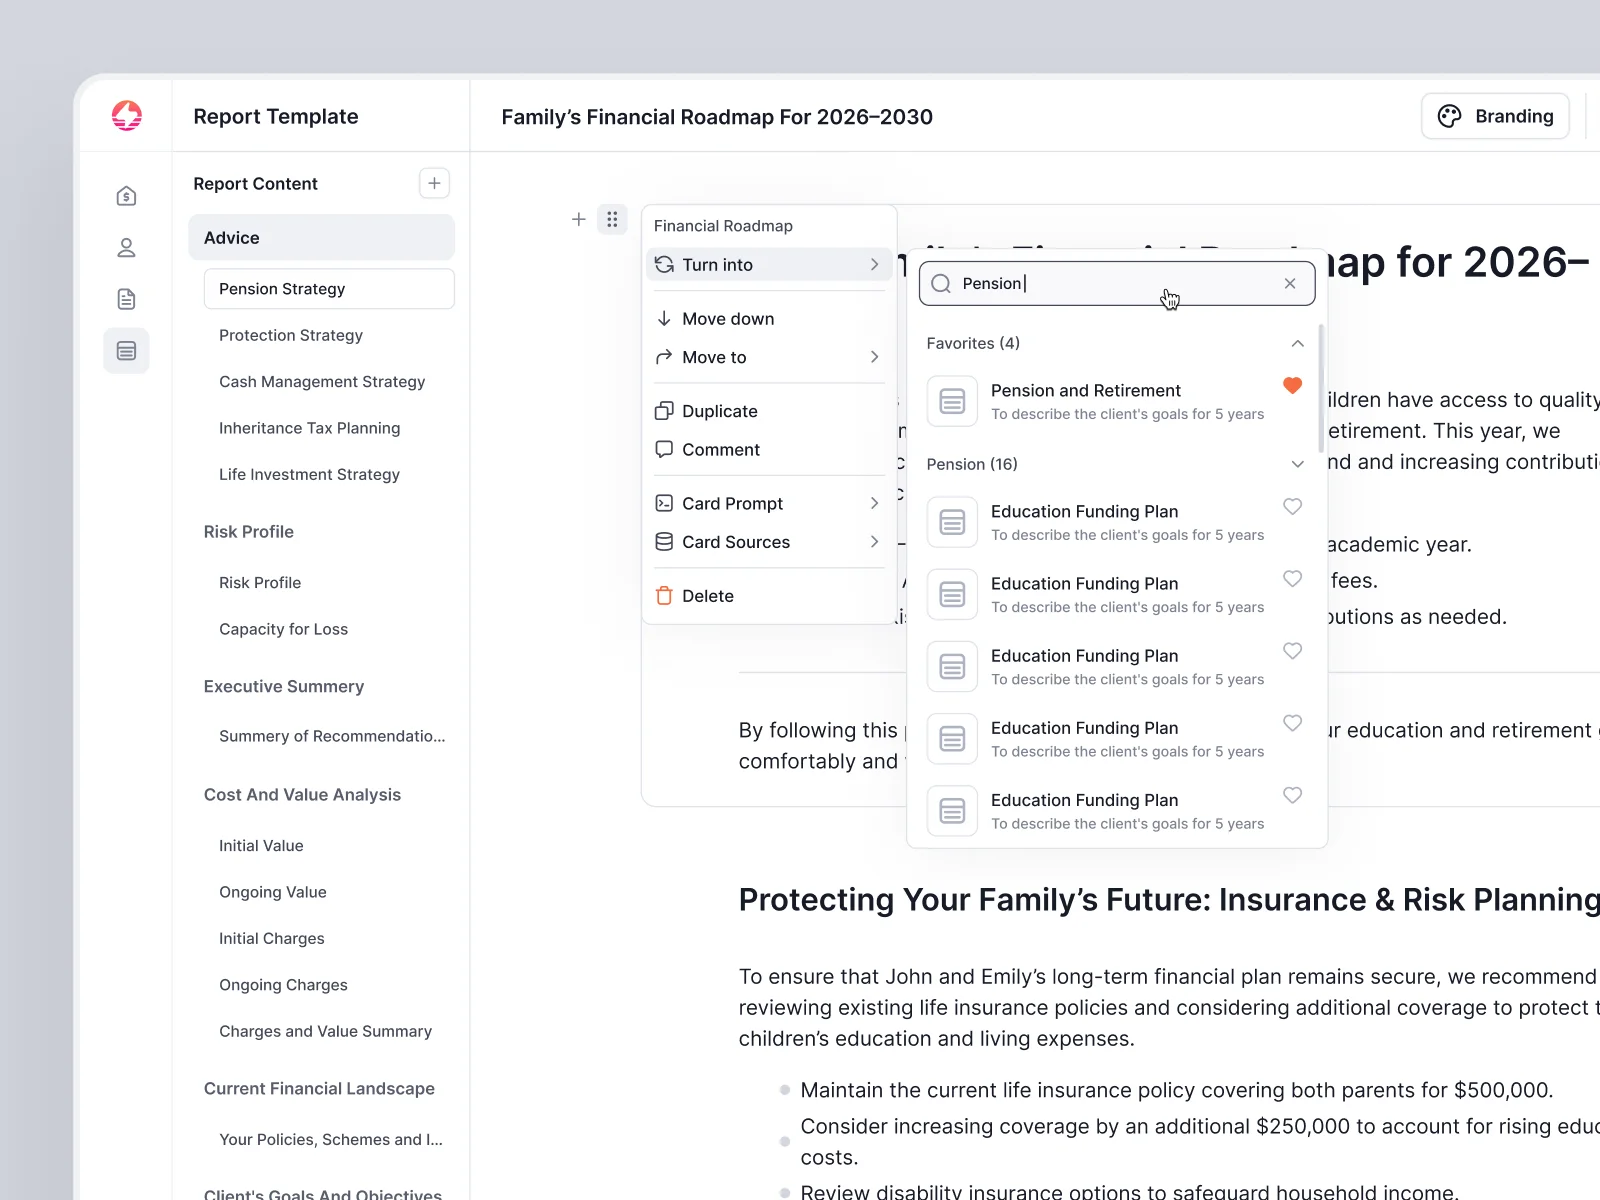This screenshot has width=1600, height=1200.
Task: Favorite the first Education Funding Plan
Action: point(1292,507)
